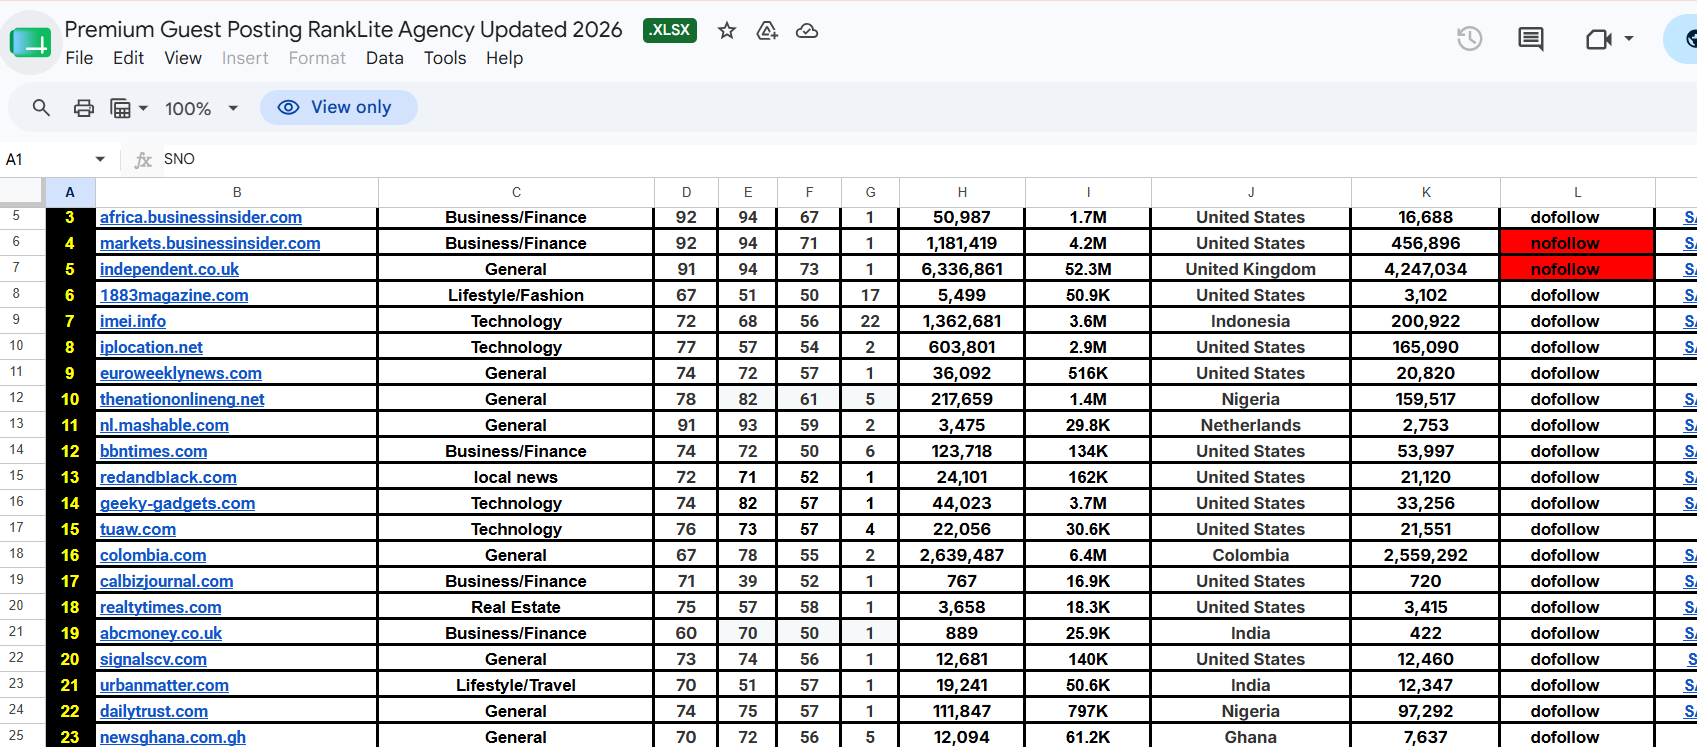Open the Tools menu
The width and height of the screenshot is (1697, 747).
point(445,58)
